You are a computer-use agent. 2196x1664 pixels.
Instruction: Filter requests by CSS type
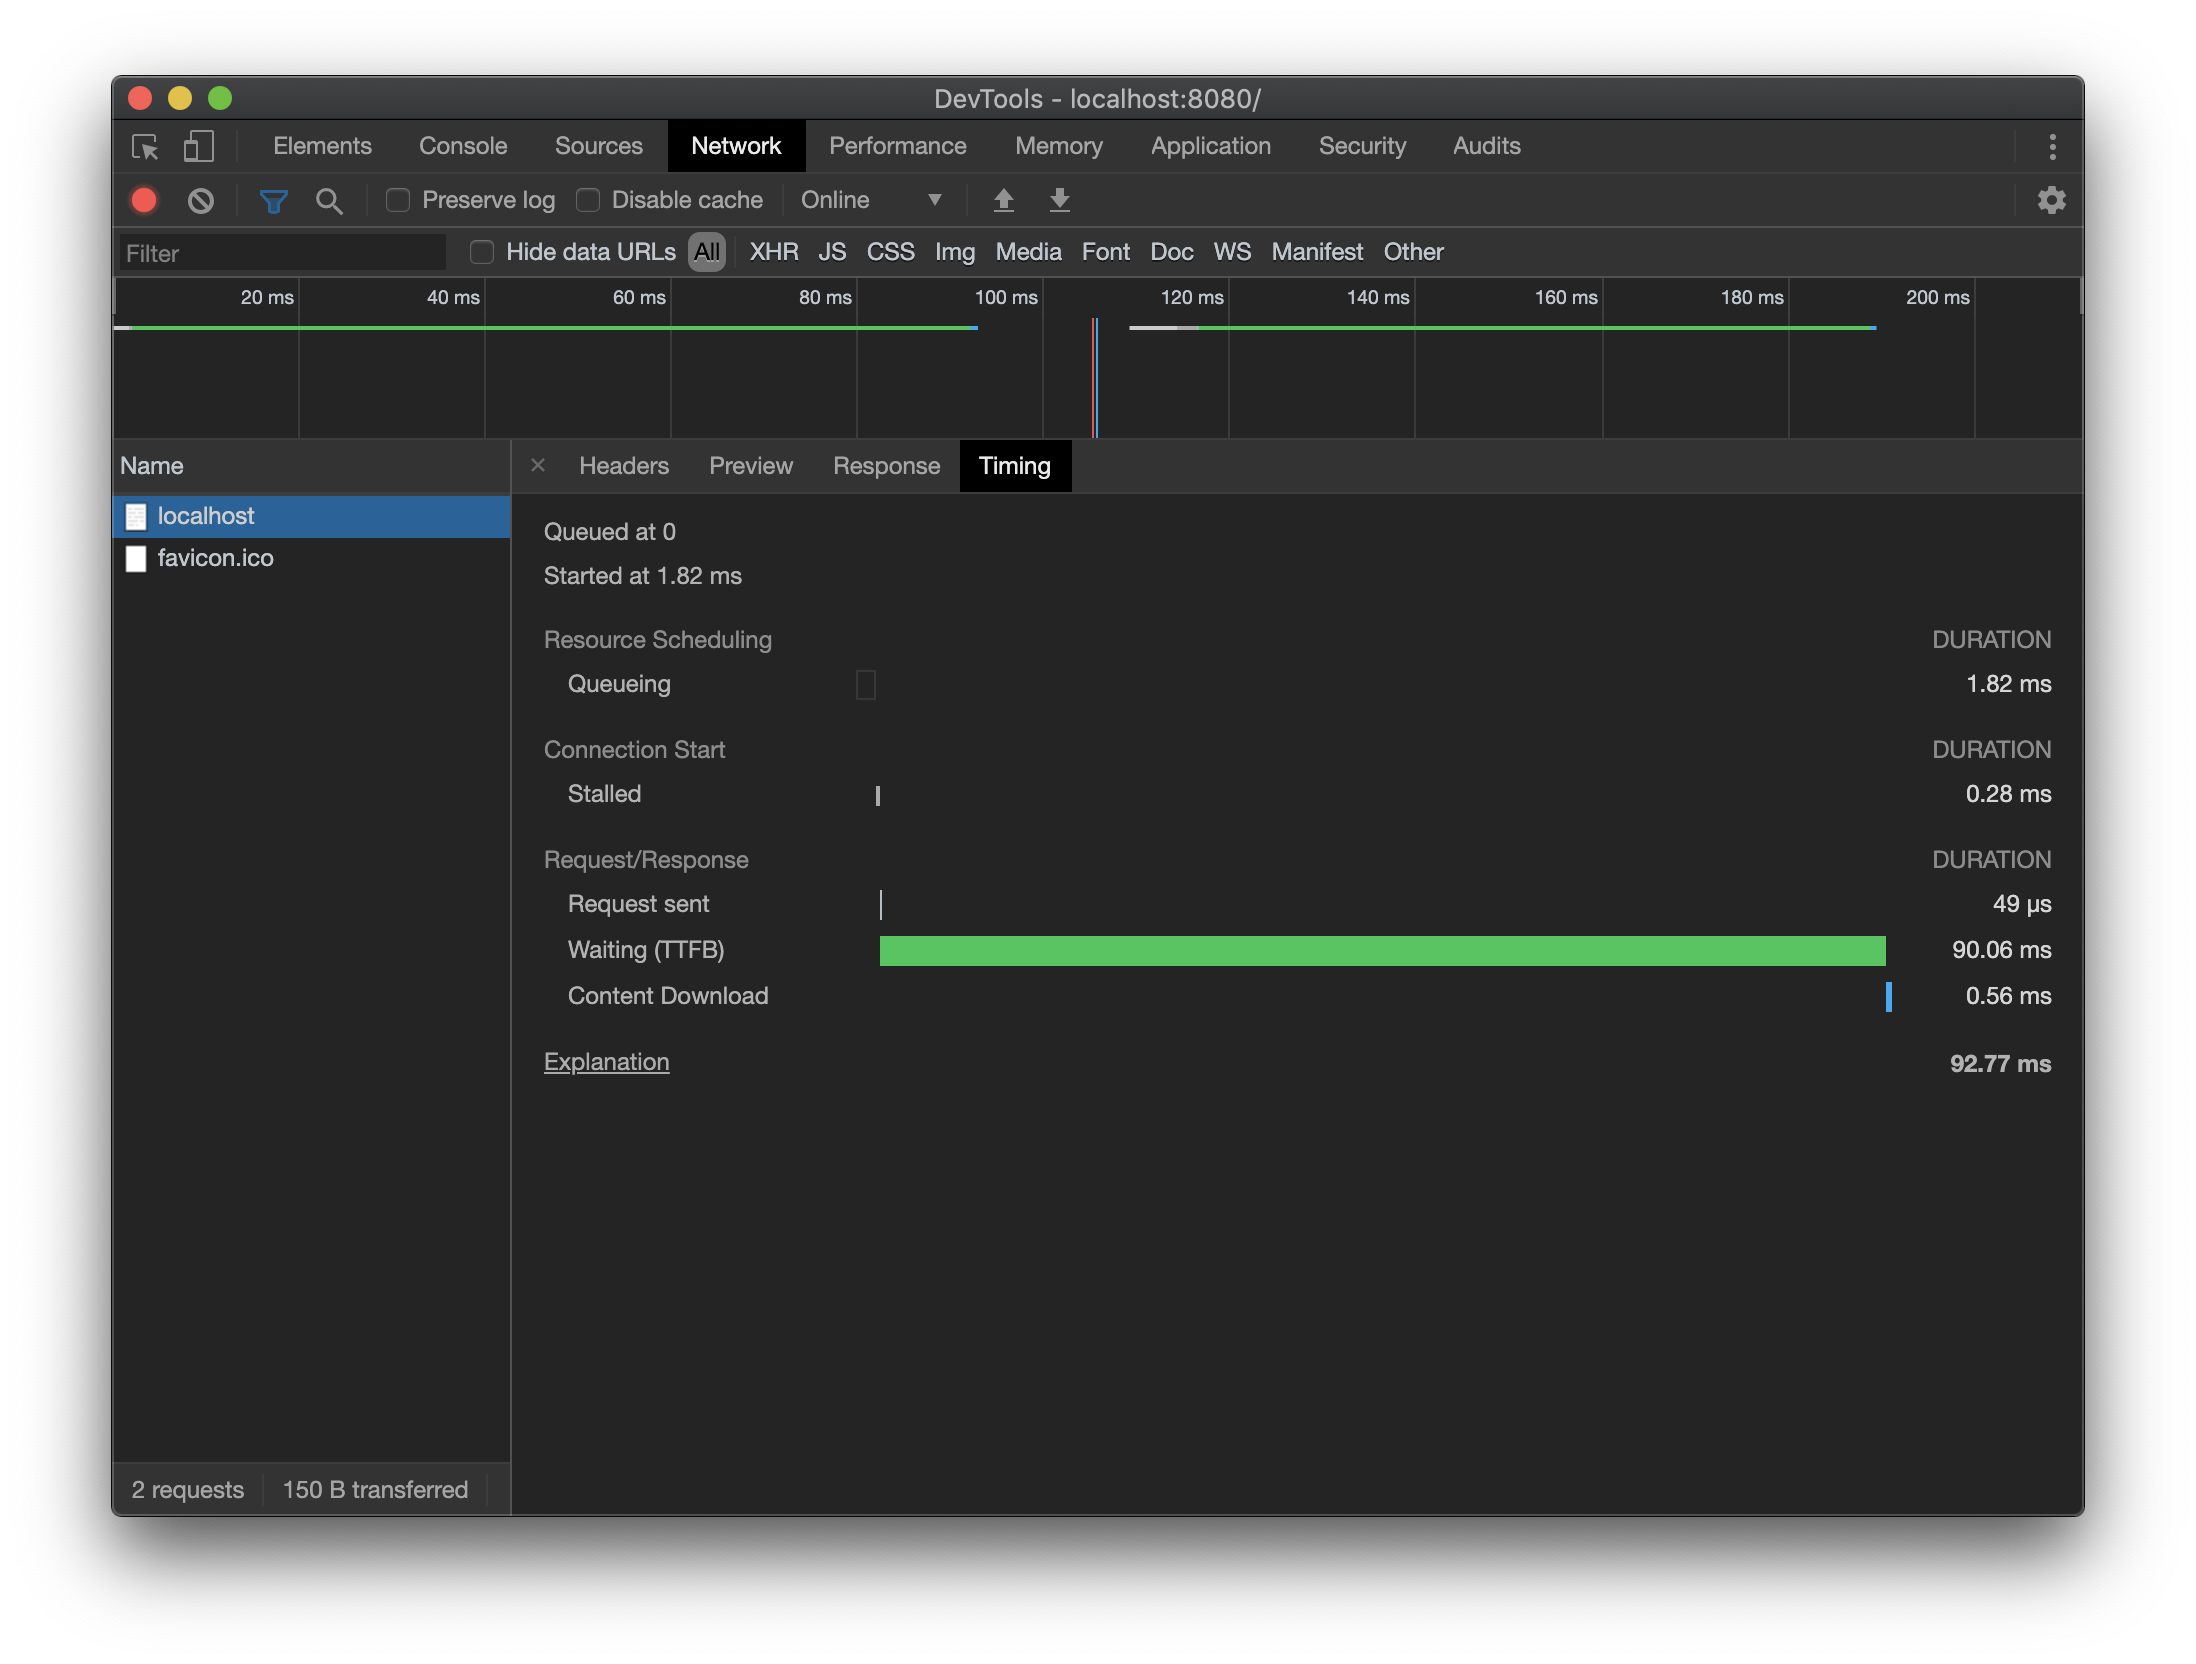[890, 252]
